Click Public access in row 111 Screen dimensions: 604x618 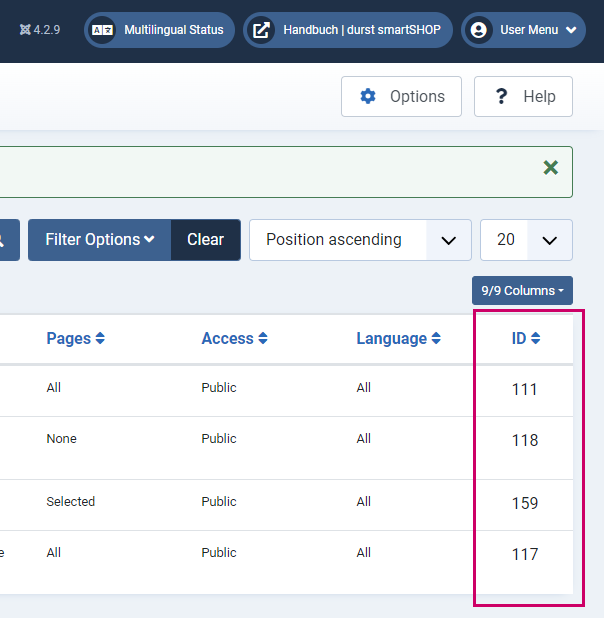[219, 388]
